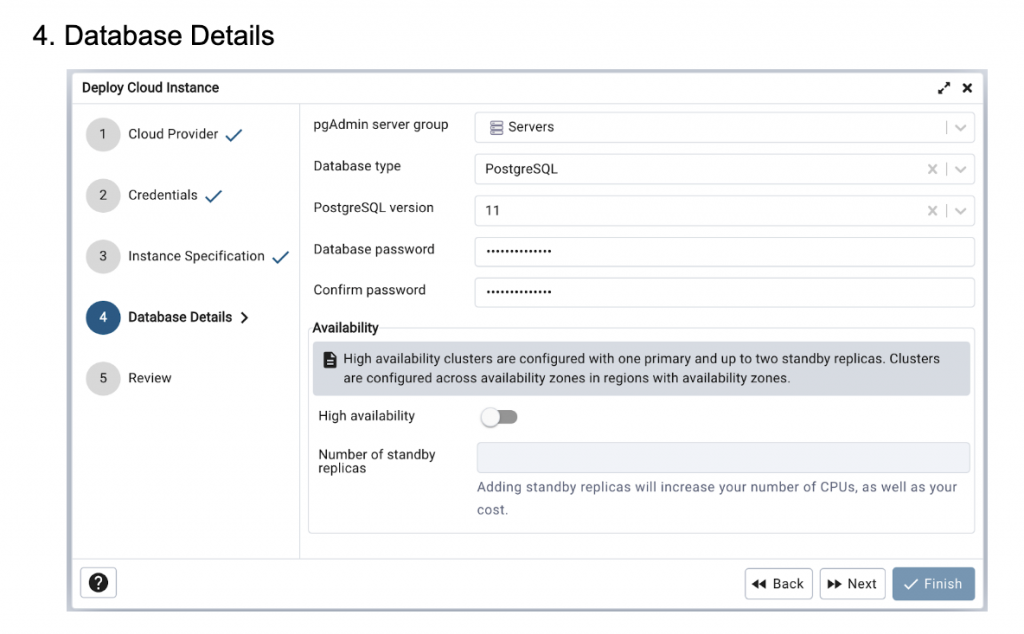Click the checkmark beside Instance Specification
This screenshot has width=1024, height=634.
[279, 255]
